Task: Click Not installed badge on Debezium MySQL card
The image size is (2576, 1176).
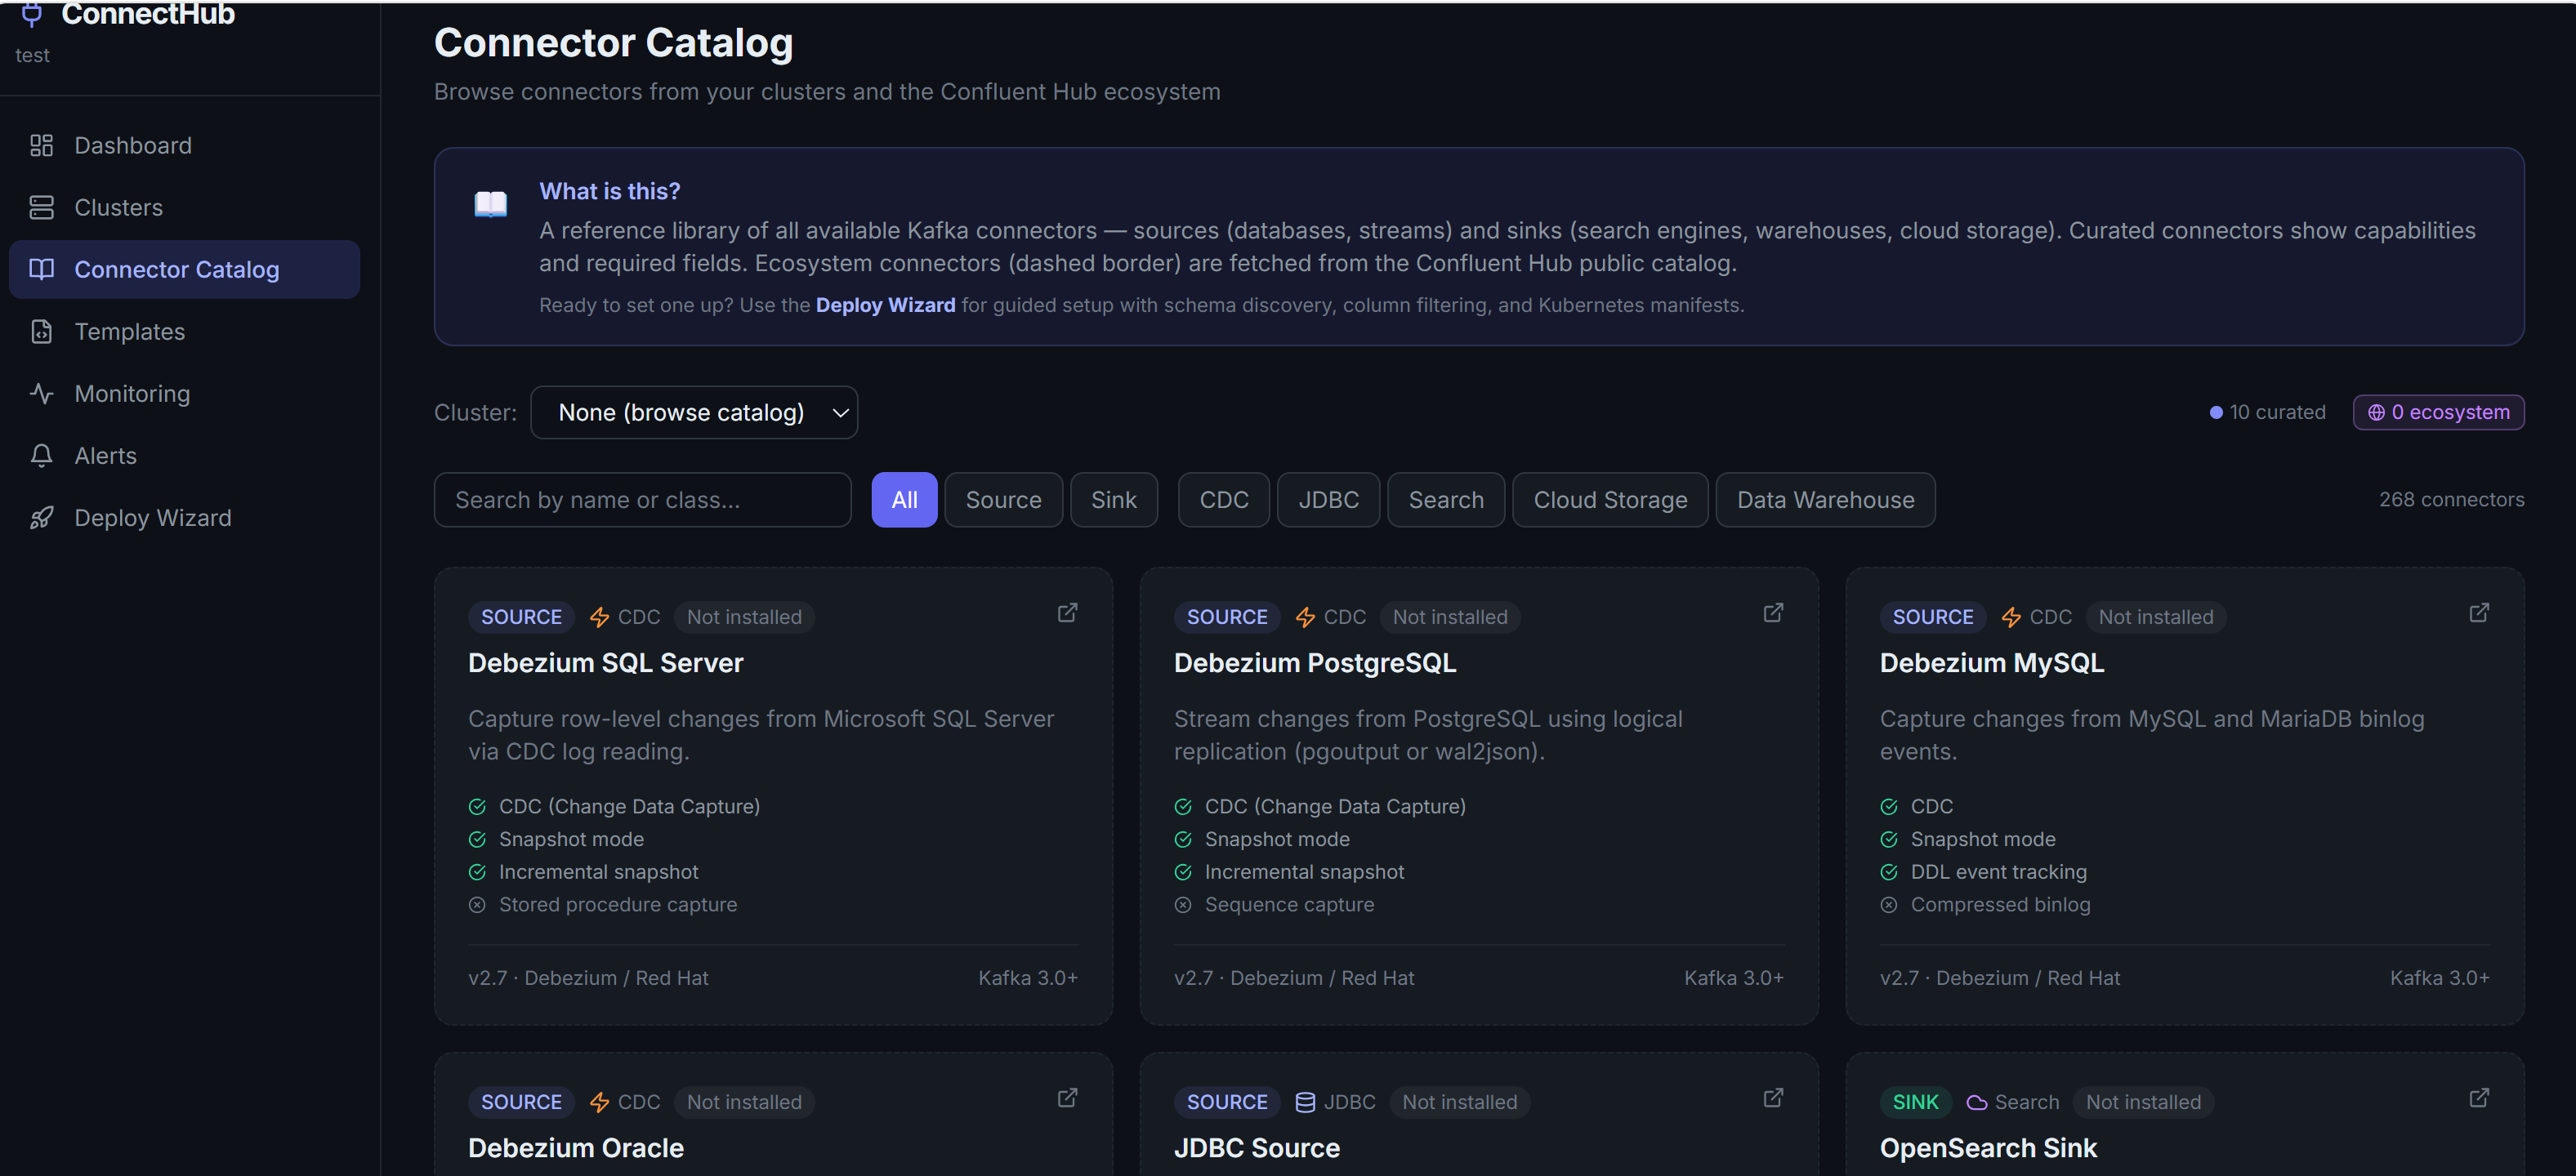Action: coord(2156,617)
